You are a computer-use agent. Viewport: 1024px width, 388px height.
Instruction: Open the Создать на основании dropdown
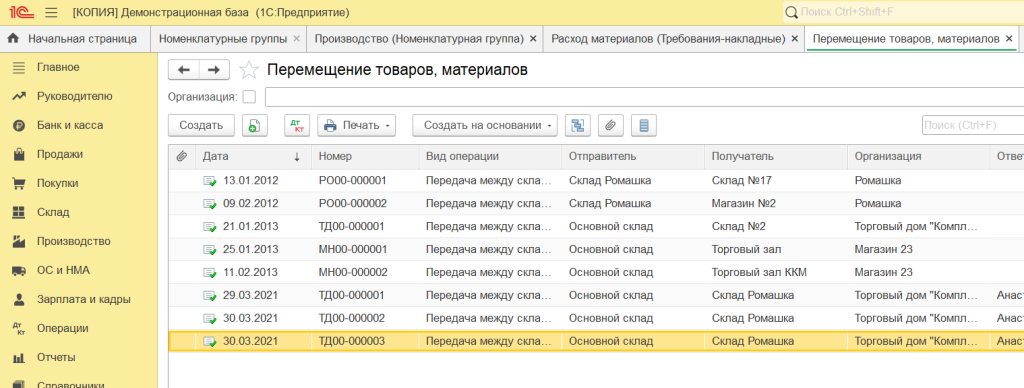485,125
